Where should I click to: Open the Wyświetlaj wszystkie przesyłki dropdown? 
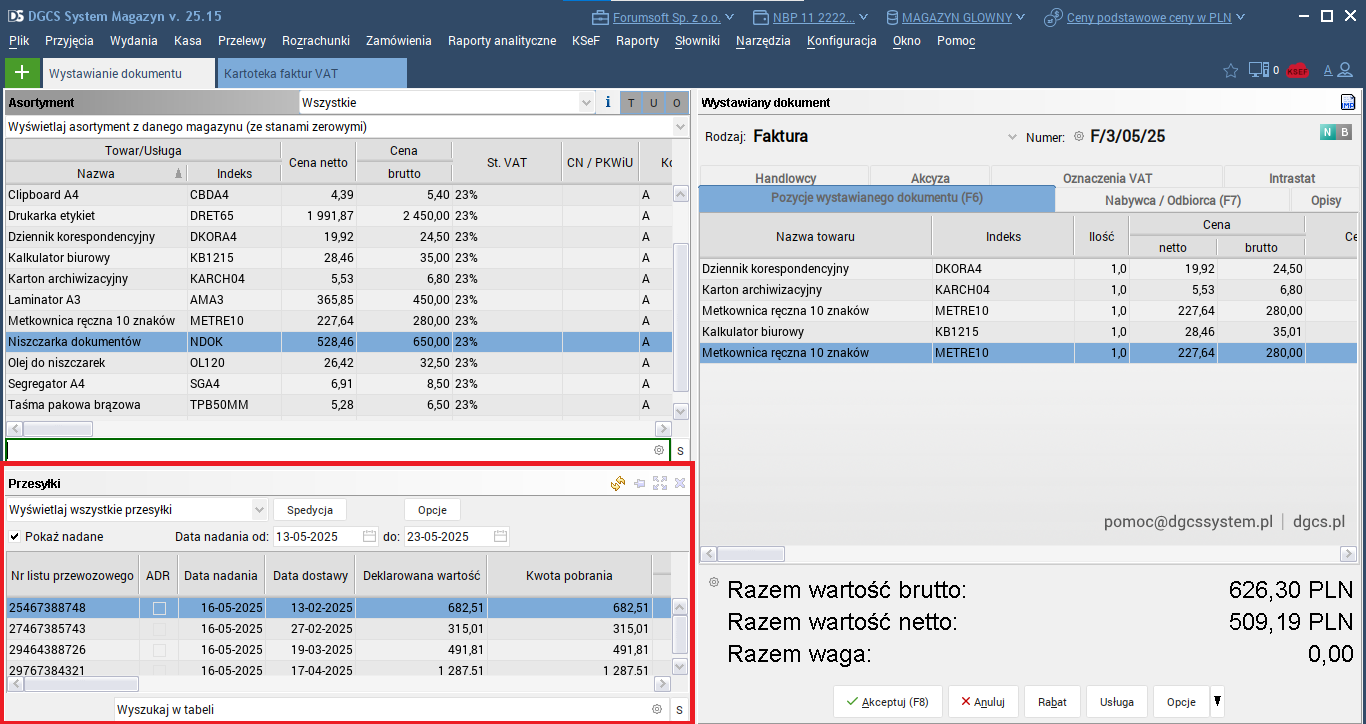[x=260, y=510]
